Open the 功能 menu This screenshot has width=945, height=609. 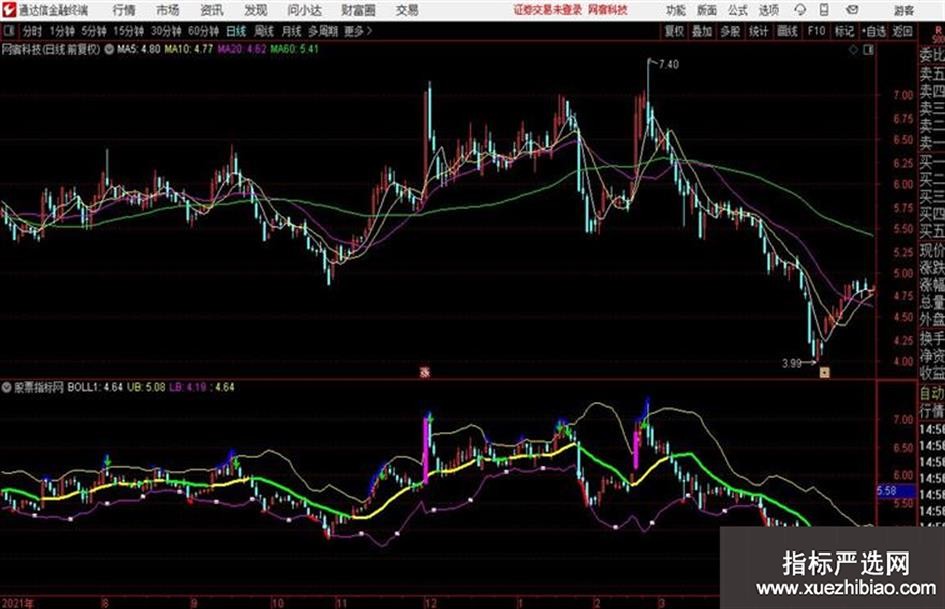[x=676, y=10]
